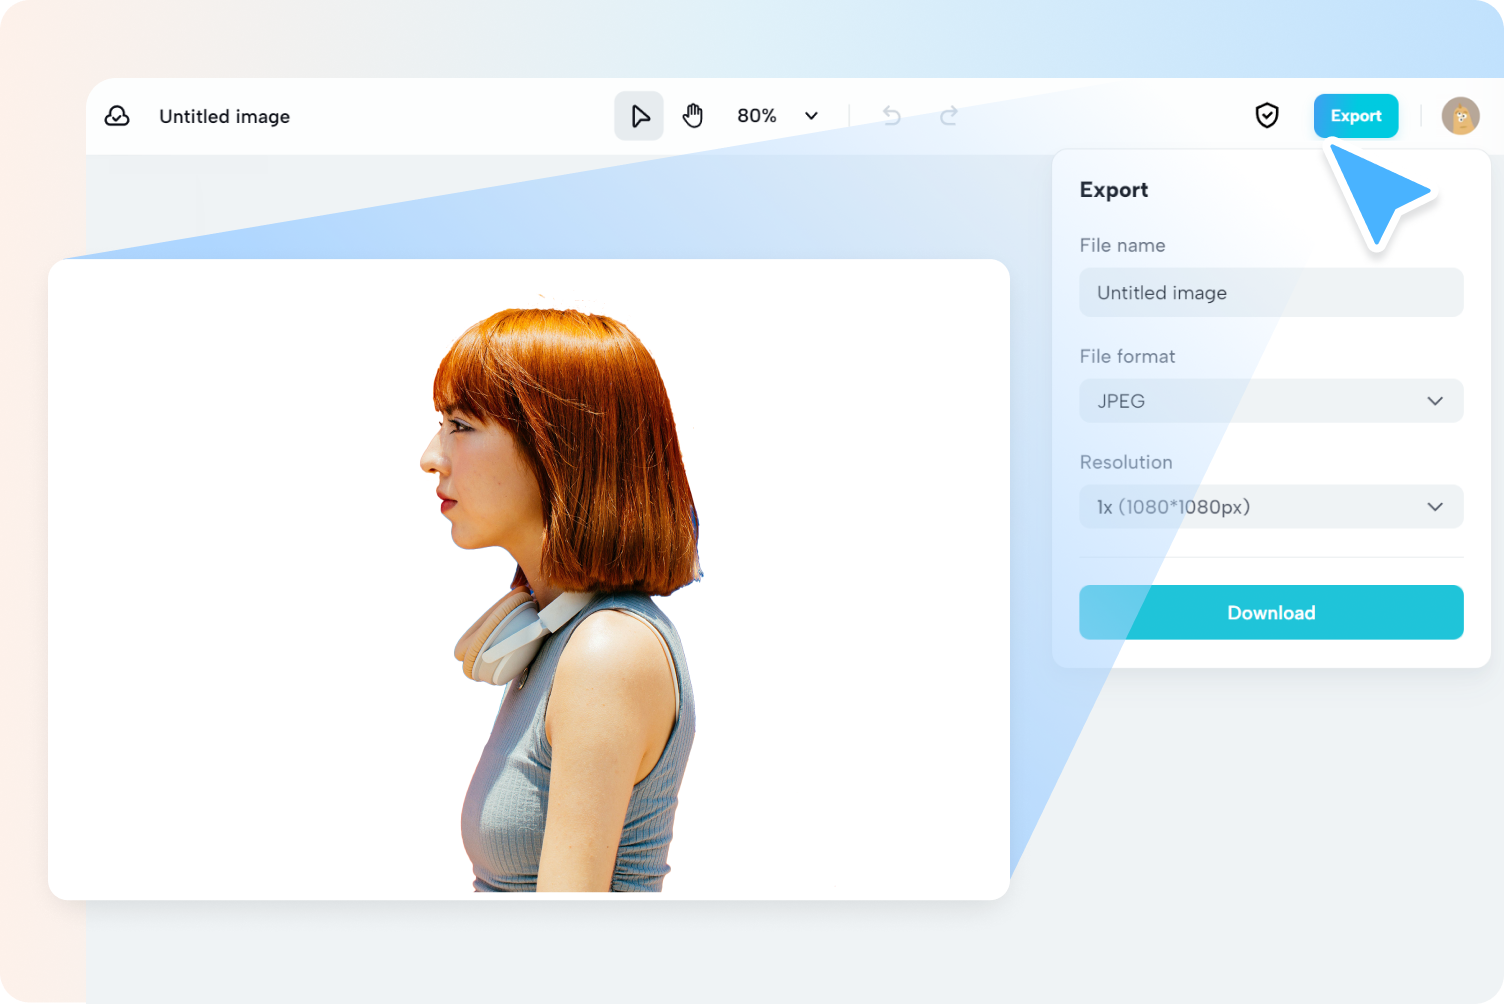This screenshot has width=1504, height=1004.
Task: Redo the last action
Action: [x=949, y=116]
